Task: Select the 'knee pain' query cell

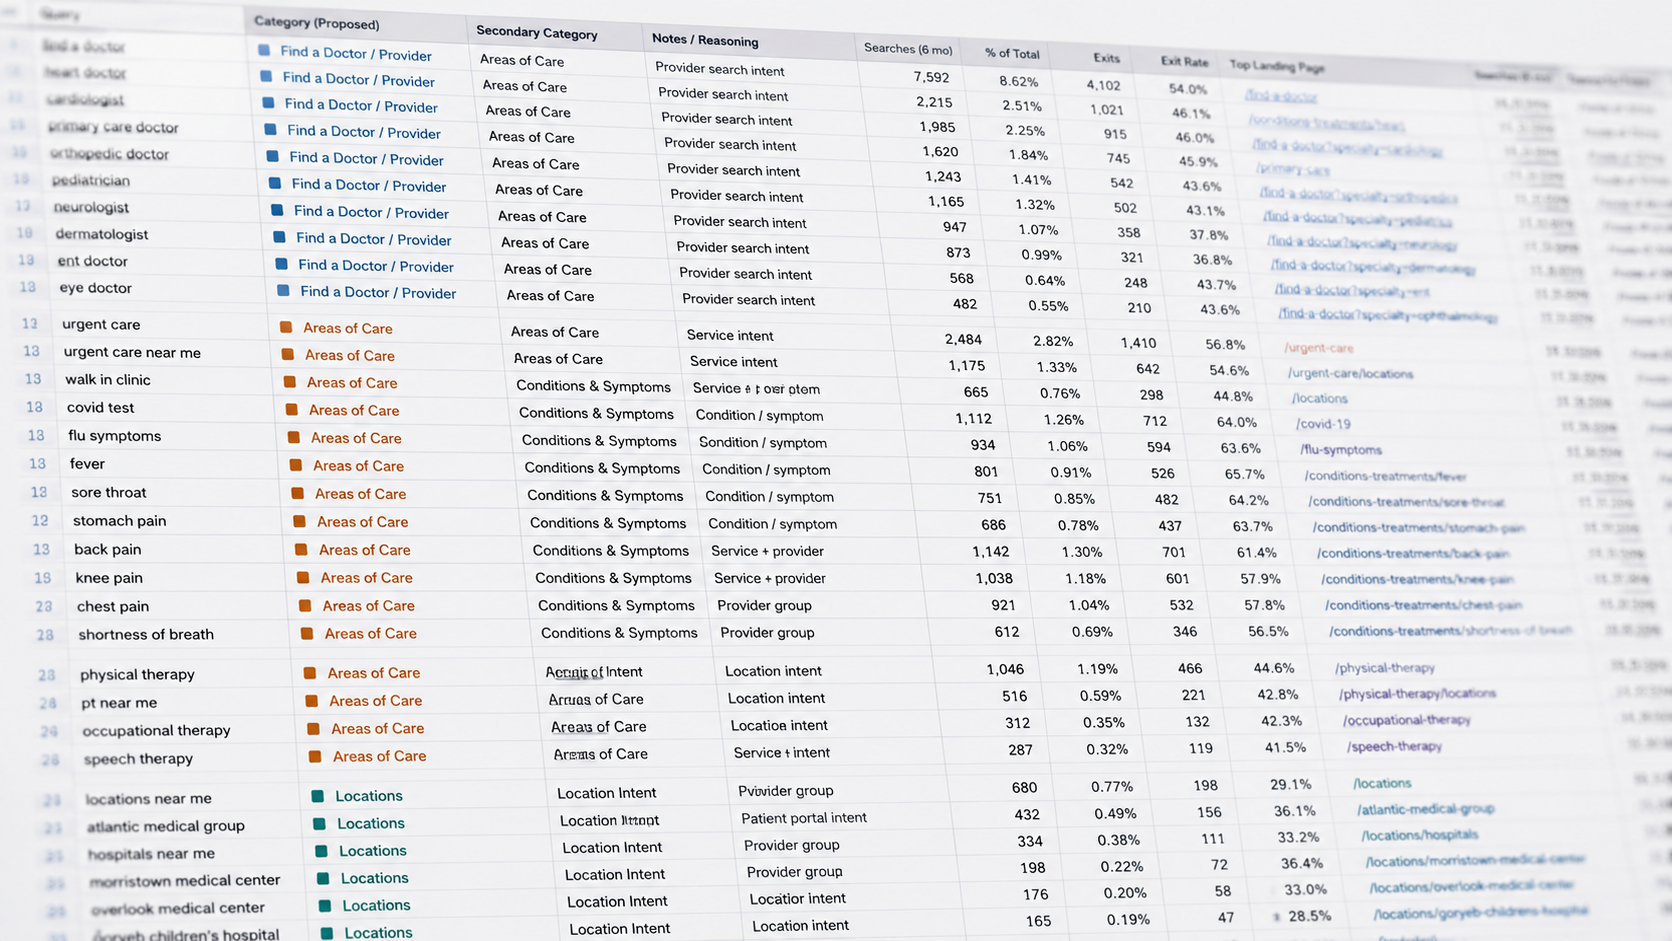Action: coord(109,578)
